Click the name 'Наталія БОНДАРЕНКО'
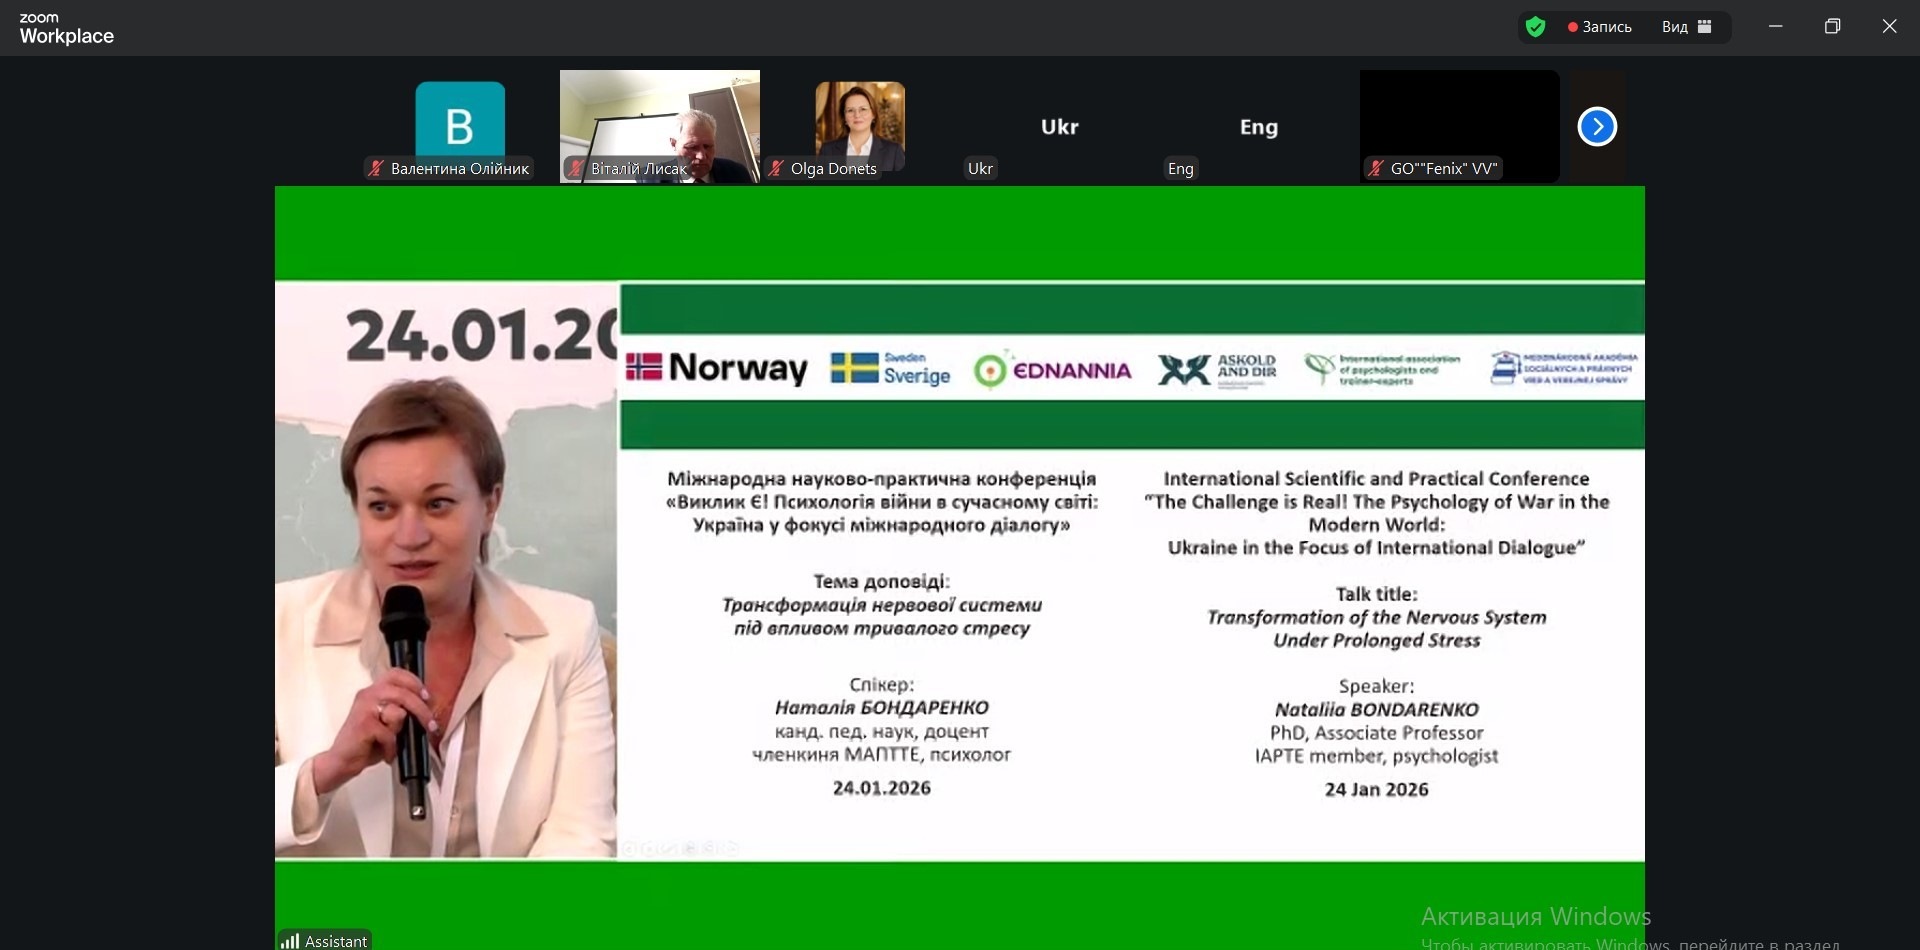1920x950 pixels. 881,707
